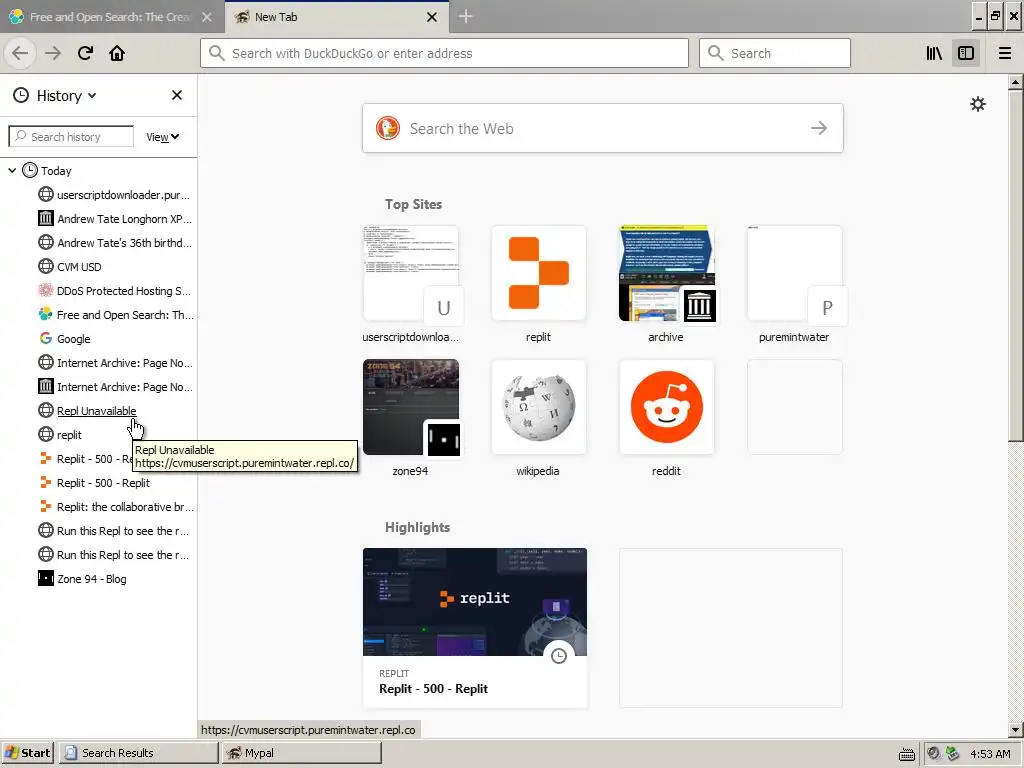Toggle the sidebars button in toolbar
The image size is (1024, 768).
pyautogui.click(x=966, y=53)
